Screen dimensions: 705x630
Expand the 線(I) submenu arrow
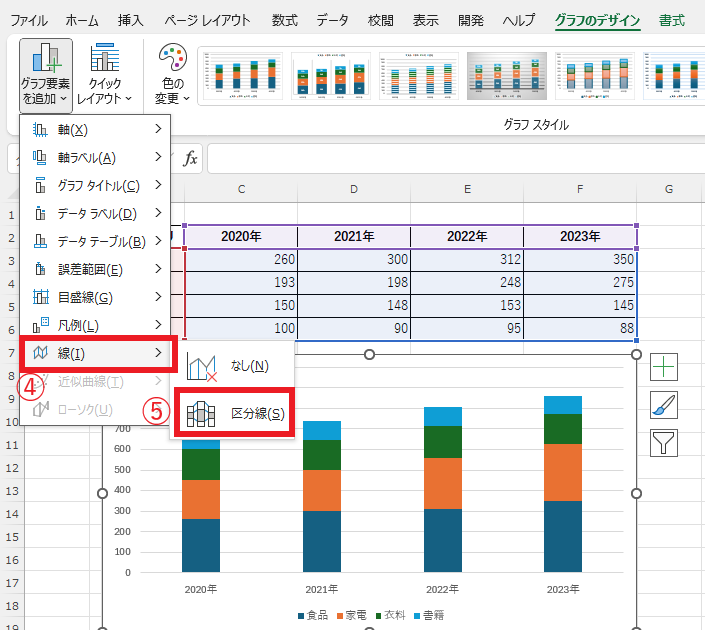[x=158, y=353]
